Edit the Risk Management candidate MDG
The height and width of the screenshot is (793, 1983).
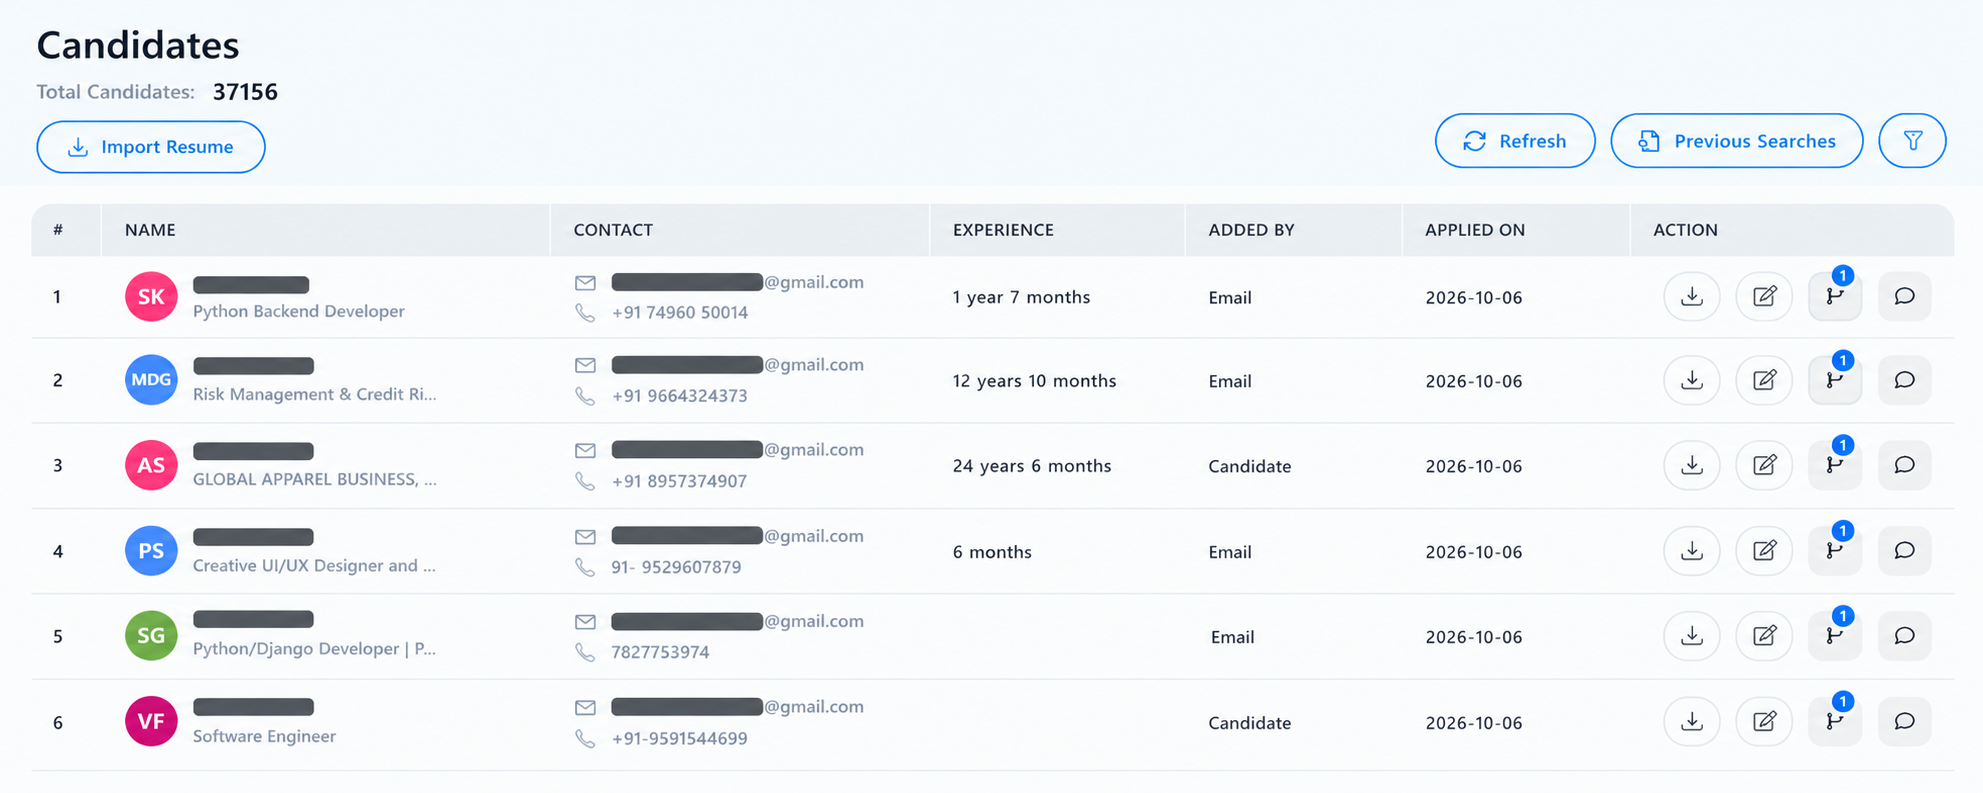1764,380
